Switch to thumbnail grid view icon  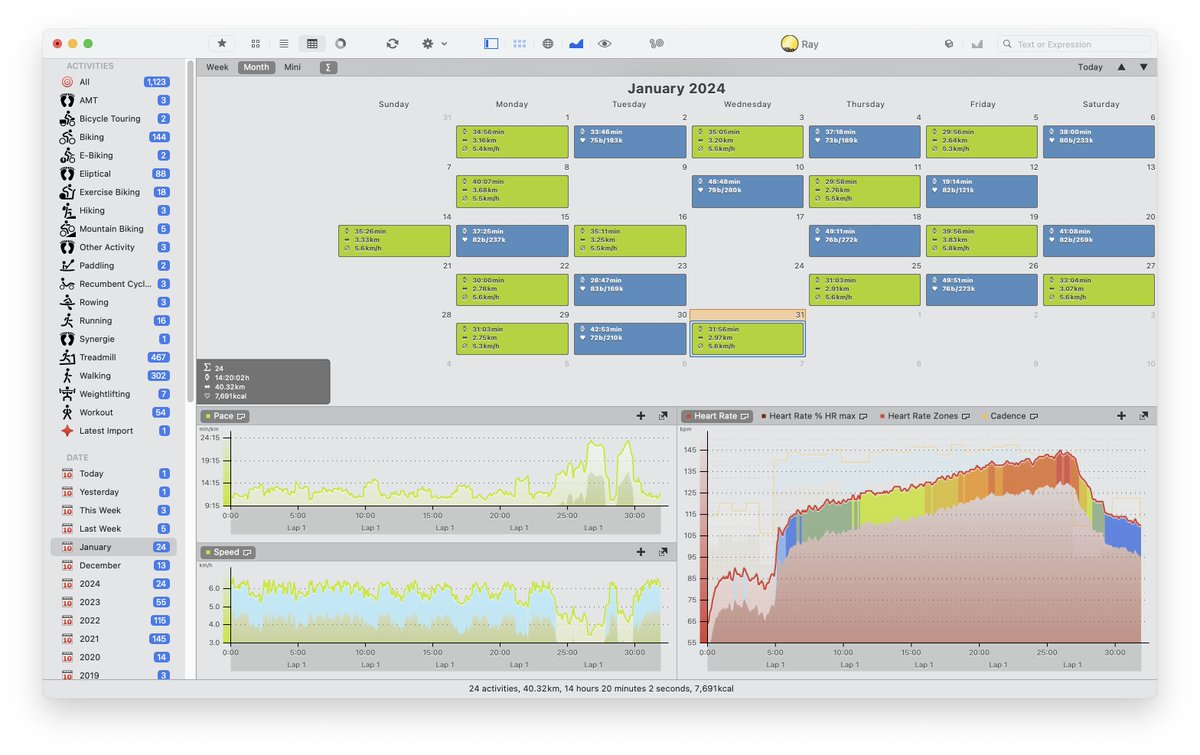coord(256,44)
